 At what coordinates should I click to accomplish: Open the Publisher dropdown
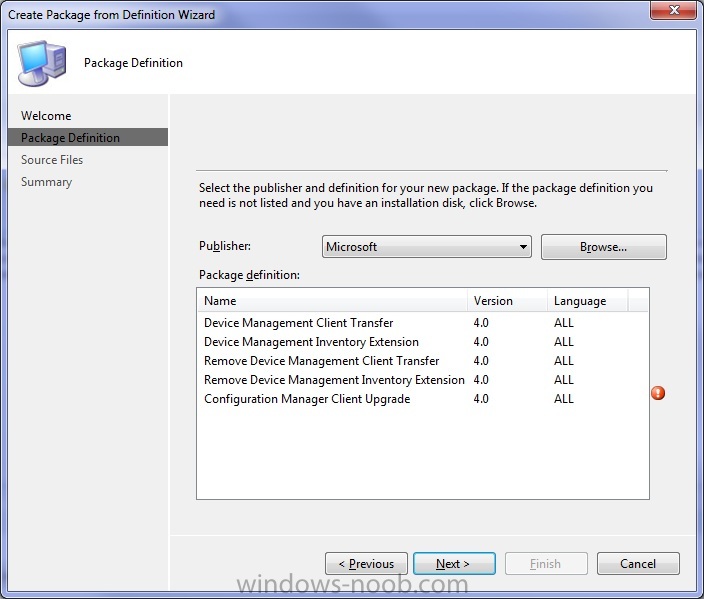[427, 247]
